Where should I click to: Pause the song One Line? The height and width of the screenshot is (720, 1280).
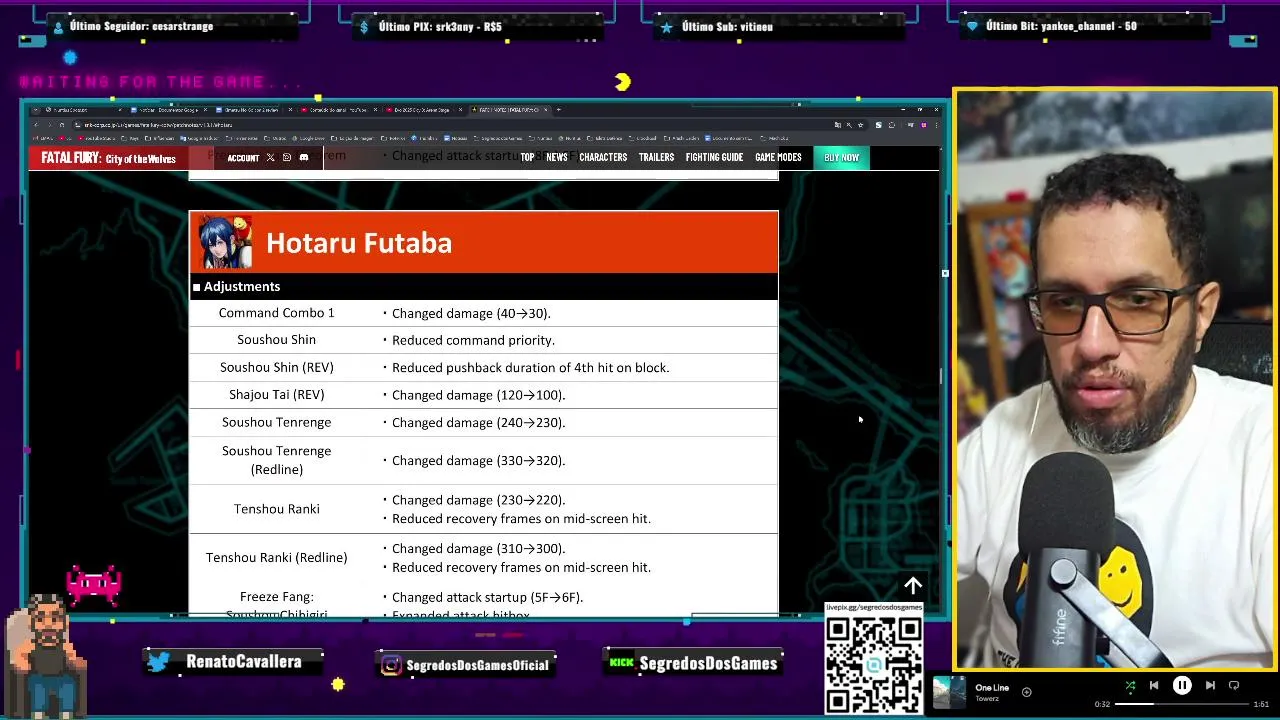click(x=1182, y=686)
